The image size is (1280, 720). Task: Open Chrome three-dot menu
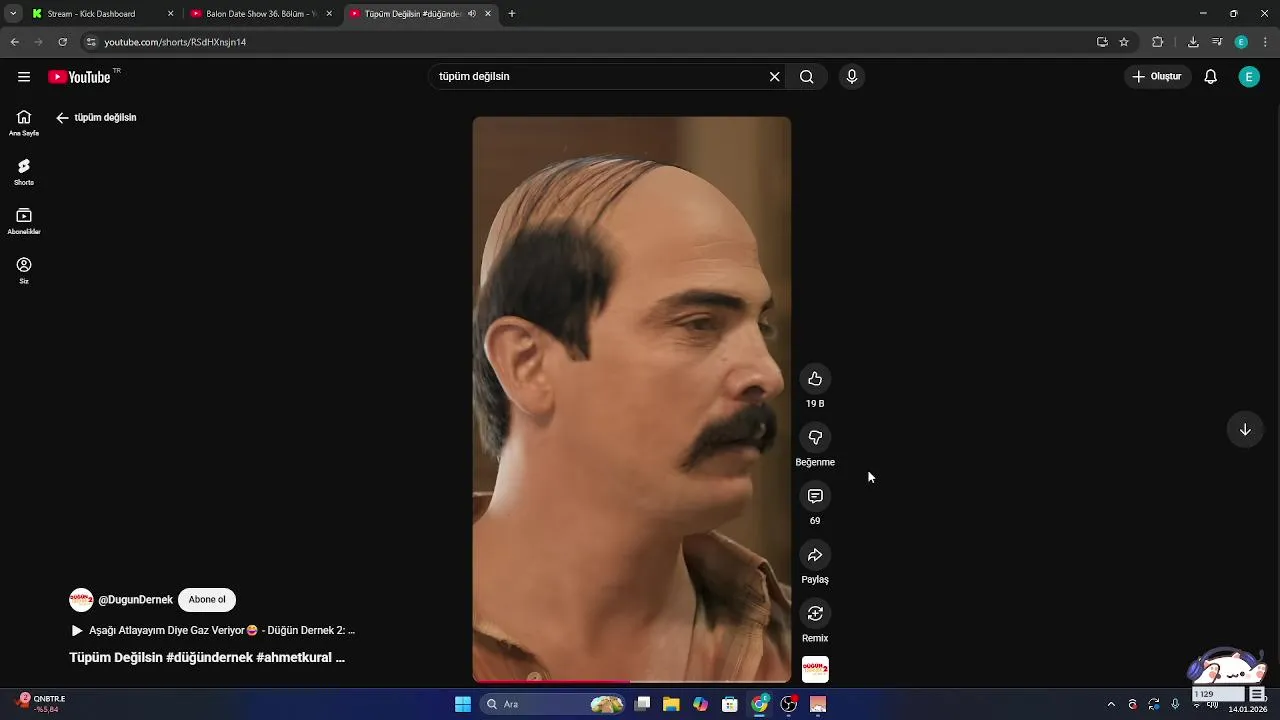[x=1265, y=42]
